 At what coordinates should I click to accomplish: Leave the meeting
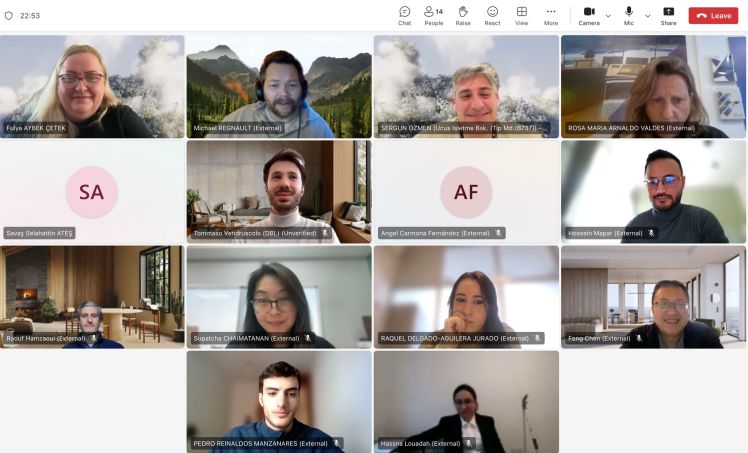[713, 15]
